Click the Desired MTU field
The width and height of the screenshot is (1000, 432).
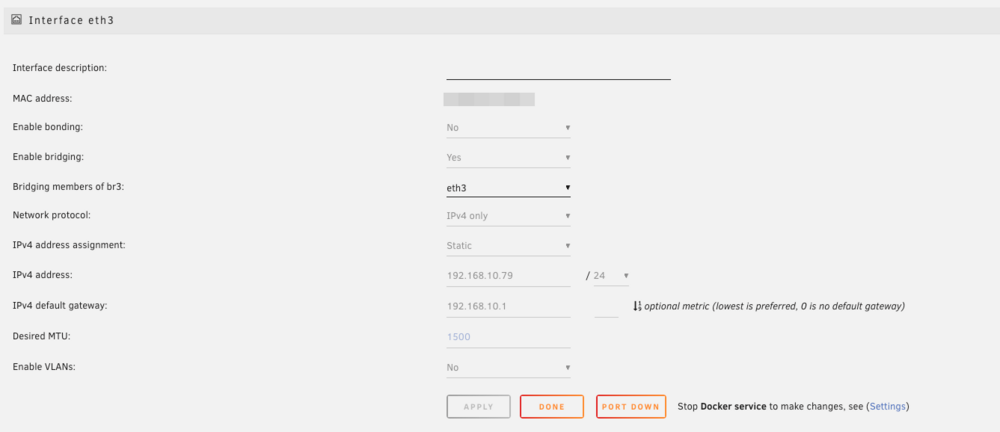(508, 337)
